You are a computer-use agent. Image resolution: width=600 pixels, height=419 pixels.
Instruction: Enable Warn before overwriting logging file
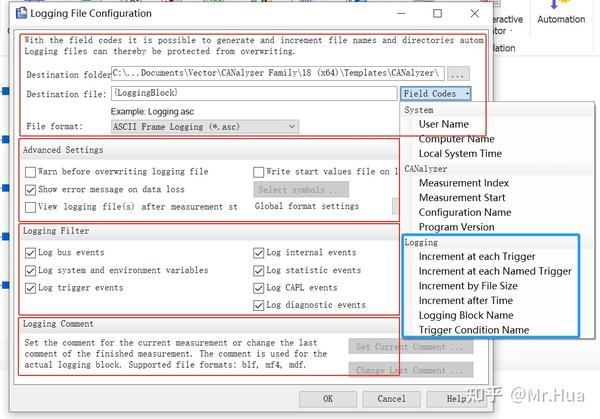30,172
